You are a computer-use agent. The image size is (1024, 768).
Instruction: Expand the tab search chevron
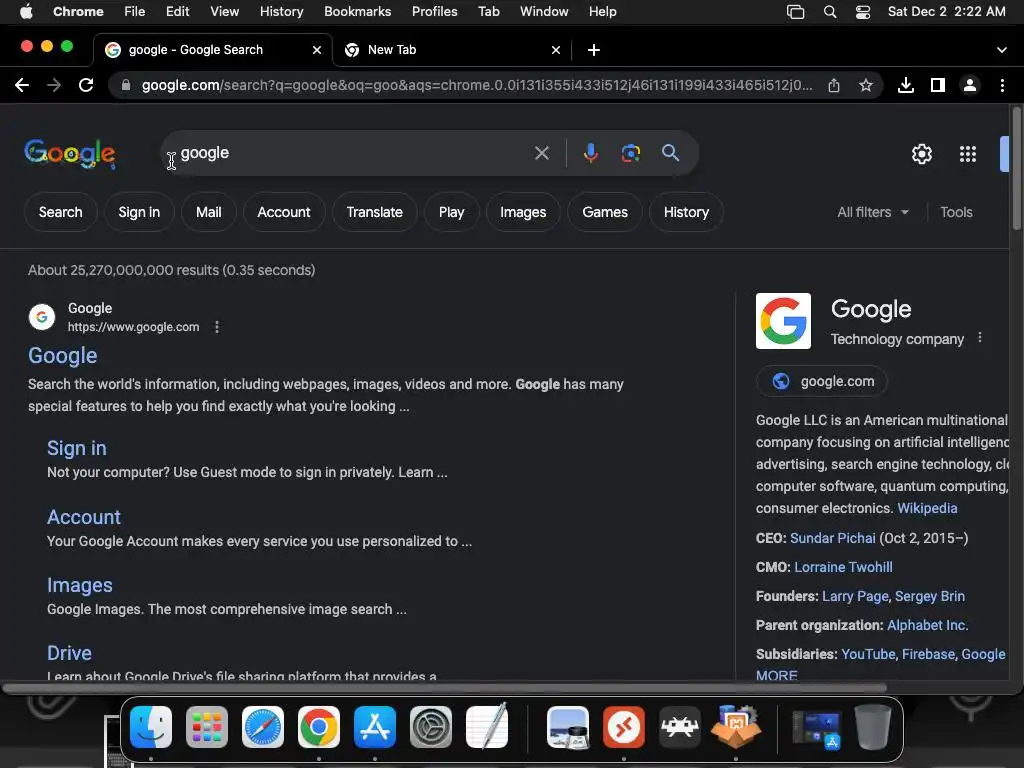click(1002, 50)
